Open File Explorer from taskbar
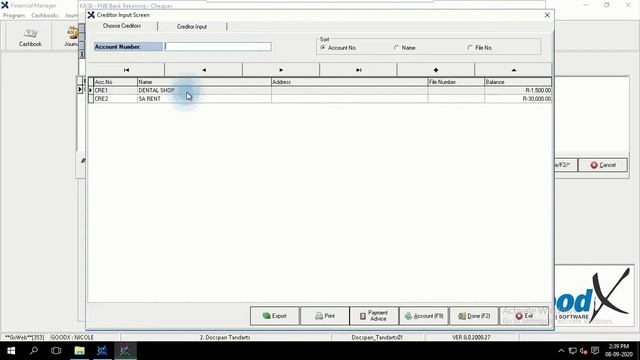The image size is (640, 360). click(79, 351)
